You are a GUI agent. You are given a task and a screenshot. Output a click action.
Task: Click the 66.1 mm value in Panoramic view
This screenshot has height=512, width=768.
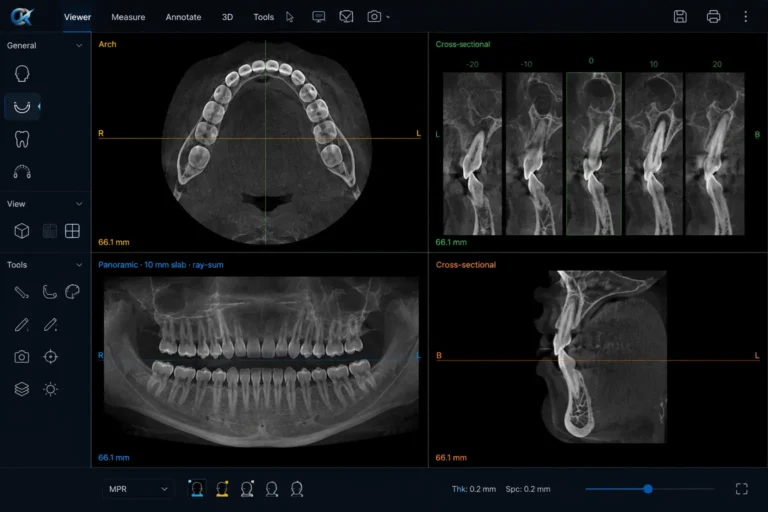pyautogui.click(x=114, y=458)
